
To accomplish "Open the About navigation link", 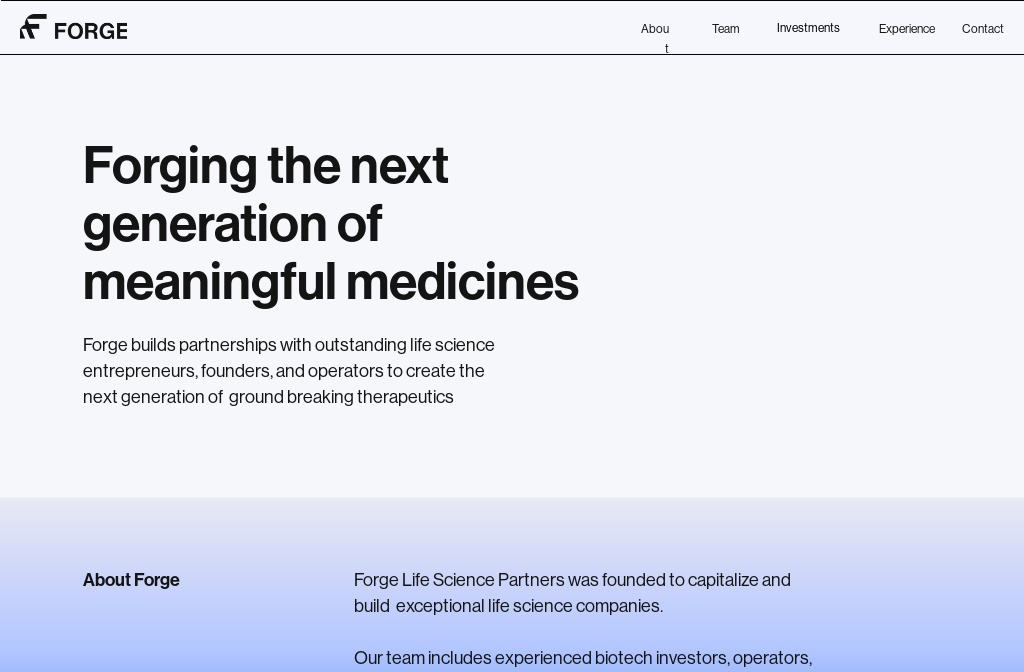I will click(x=655, y=30).
